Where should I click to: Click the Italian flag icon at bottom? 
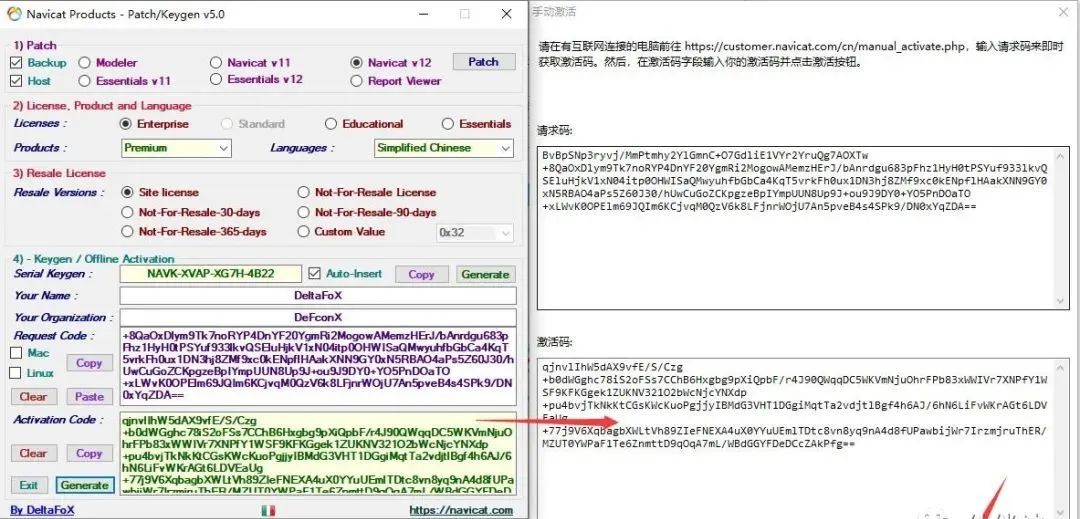tap(269, 510)
